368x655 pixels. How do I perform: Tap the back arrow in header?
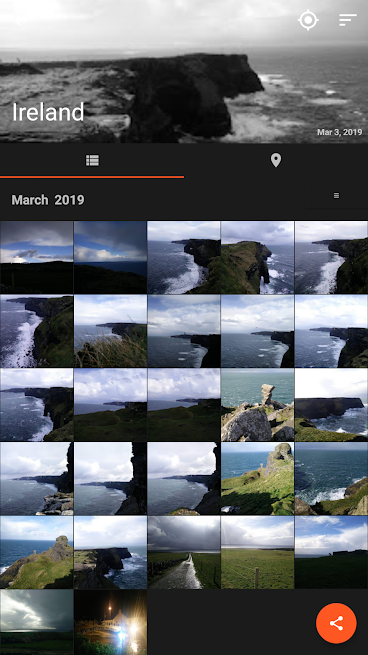tap(17, 20)
